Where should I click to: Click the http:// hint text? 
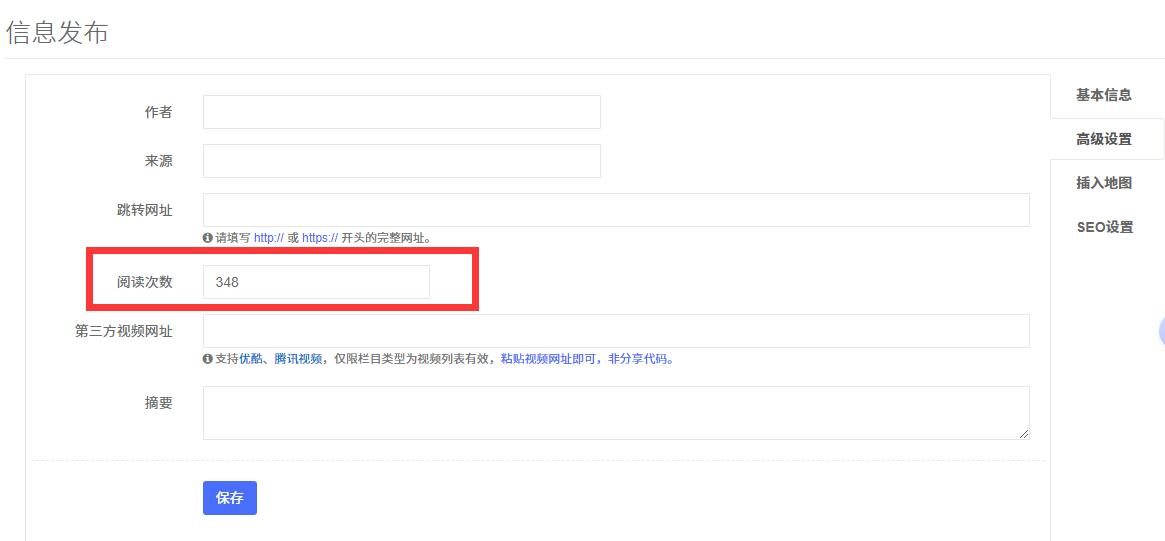(x=268, y=239)
